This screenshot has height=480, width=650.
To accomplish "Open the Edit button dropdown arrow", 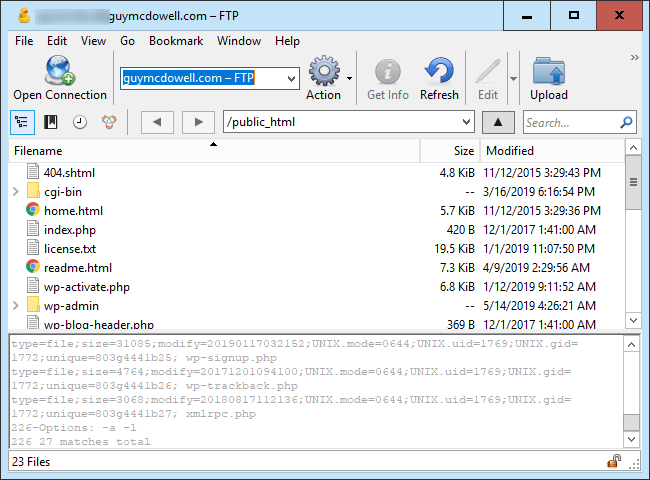I will (513, 78).
